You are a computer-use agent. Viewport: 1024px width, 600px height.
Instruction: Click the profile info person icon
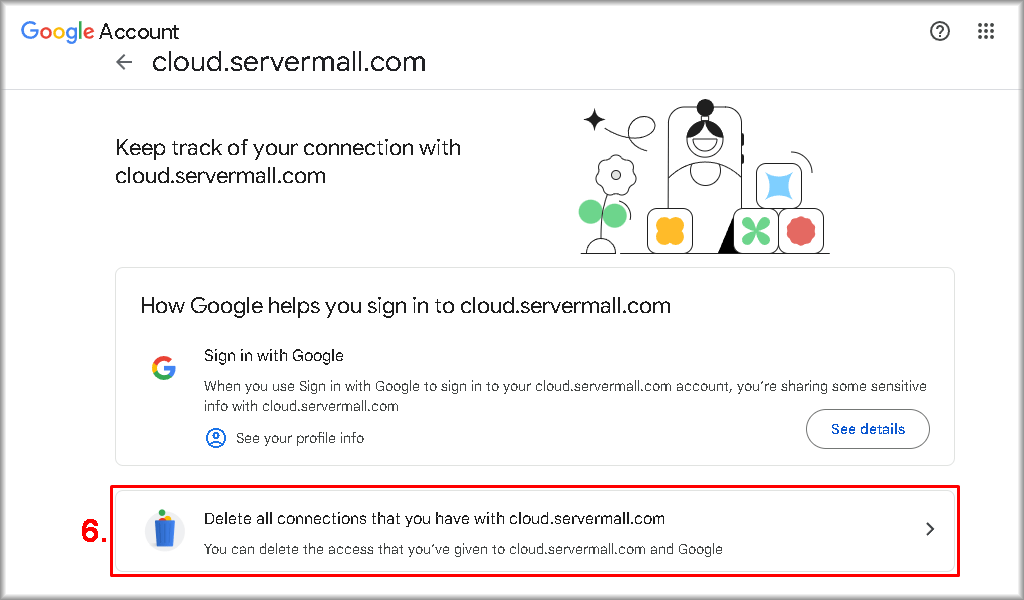[x=216, y=438]
